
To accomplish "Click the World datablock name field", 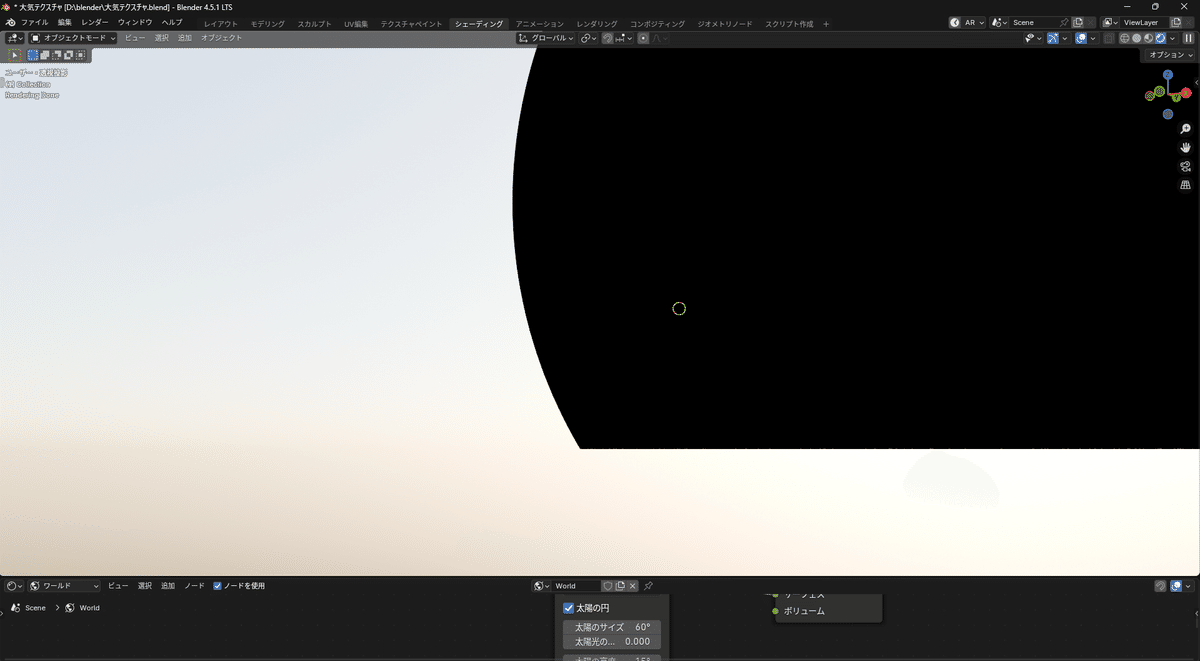I will (577, 586).
